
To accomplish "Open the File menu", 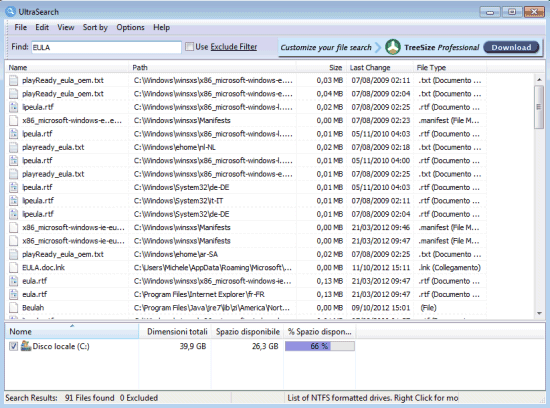I will click(20, 27).
